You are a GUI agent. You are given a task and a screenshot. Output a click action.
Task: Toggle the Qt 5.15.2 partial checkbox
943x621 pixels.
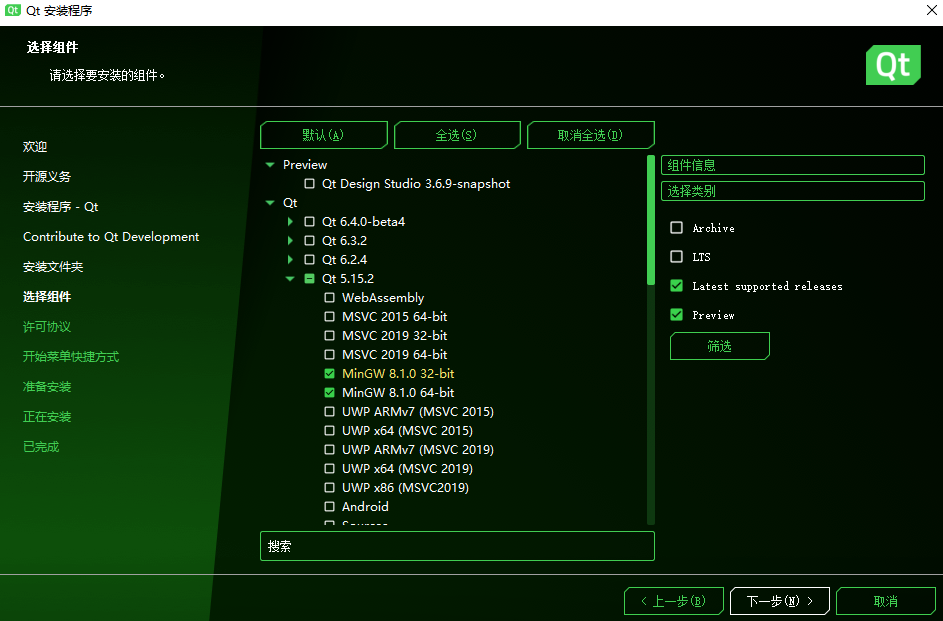pos(309,278)
